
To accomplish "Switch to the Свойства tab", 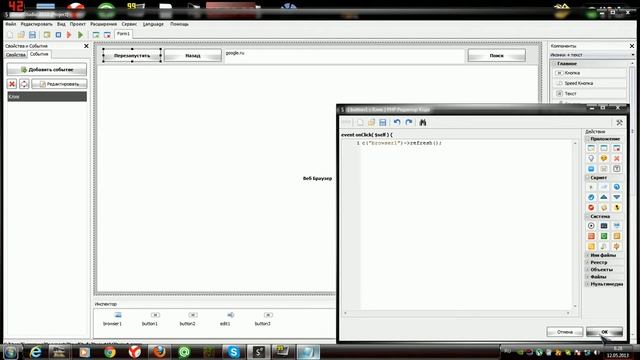I will 16,55.
